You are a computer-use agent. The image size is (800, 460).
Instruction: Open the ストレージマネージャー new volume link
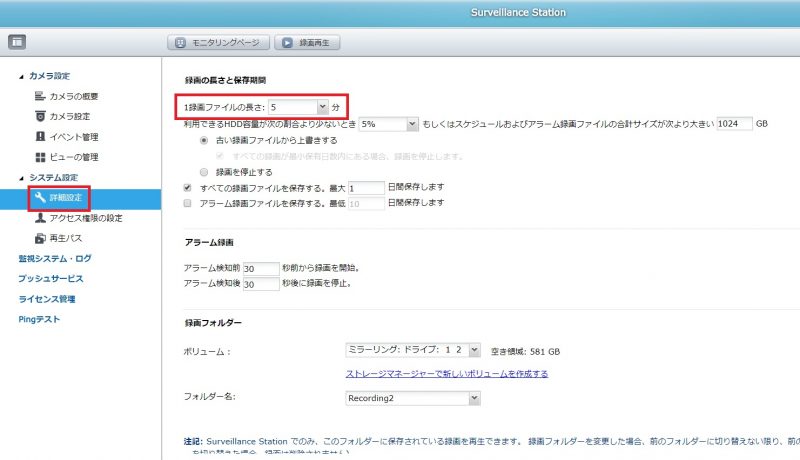click(447, 373)
